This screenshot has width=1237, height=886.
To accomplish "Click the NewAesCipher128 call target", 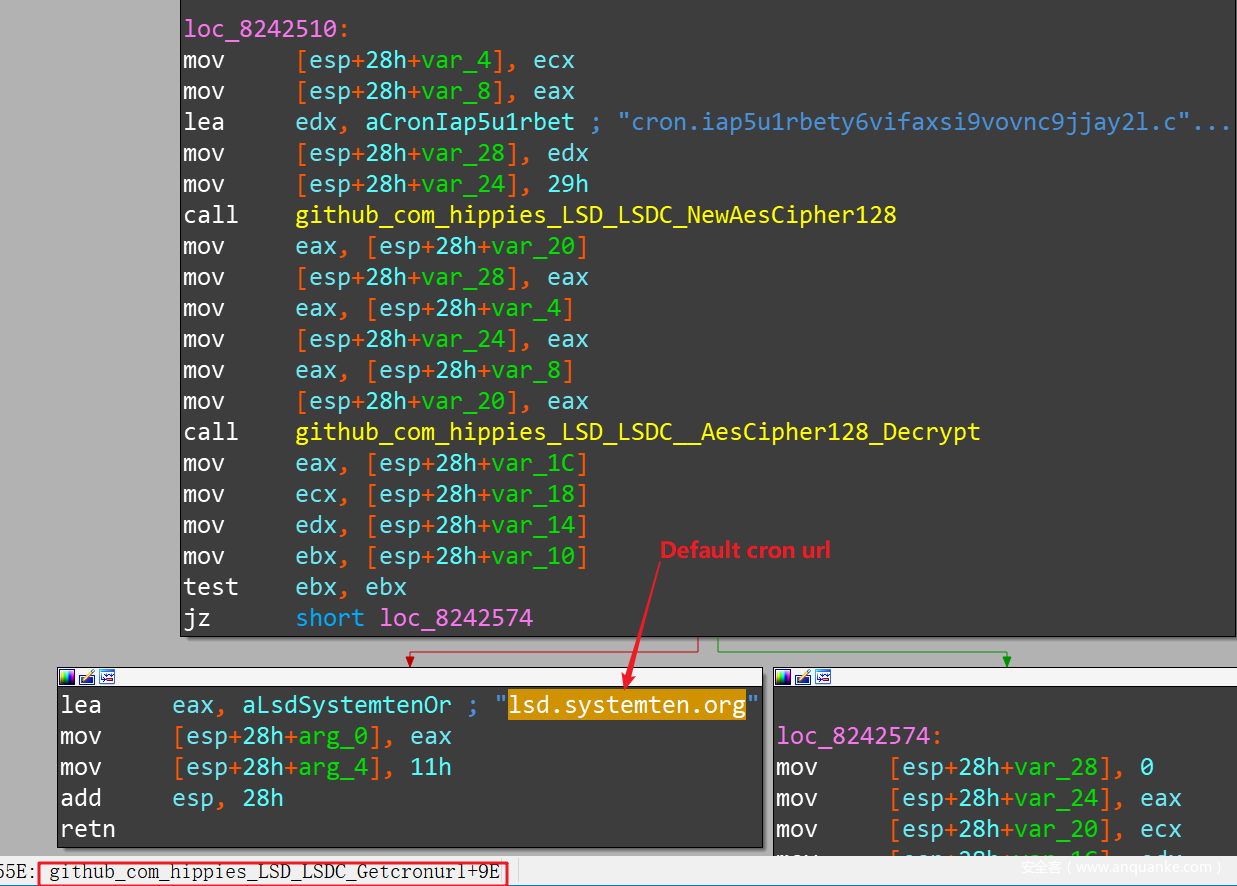I will pos(595,215).
